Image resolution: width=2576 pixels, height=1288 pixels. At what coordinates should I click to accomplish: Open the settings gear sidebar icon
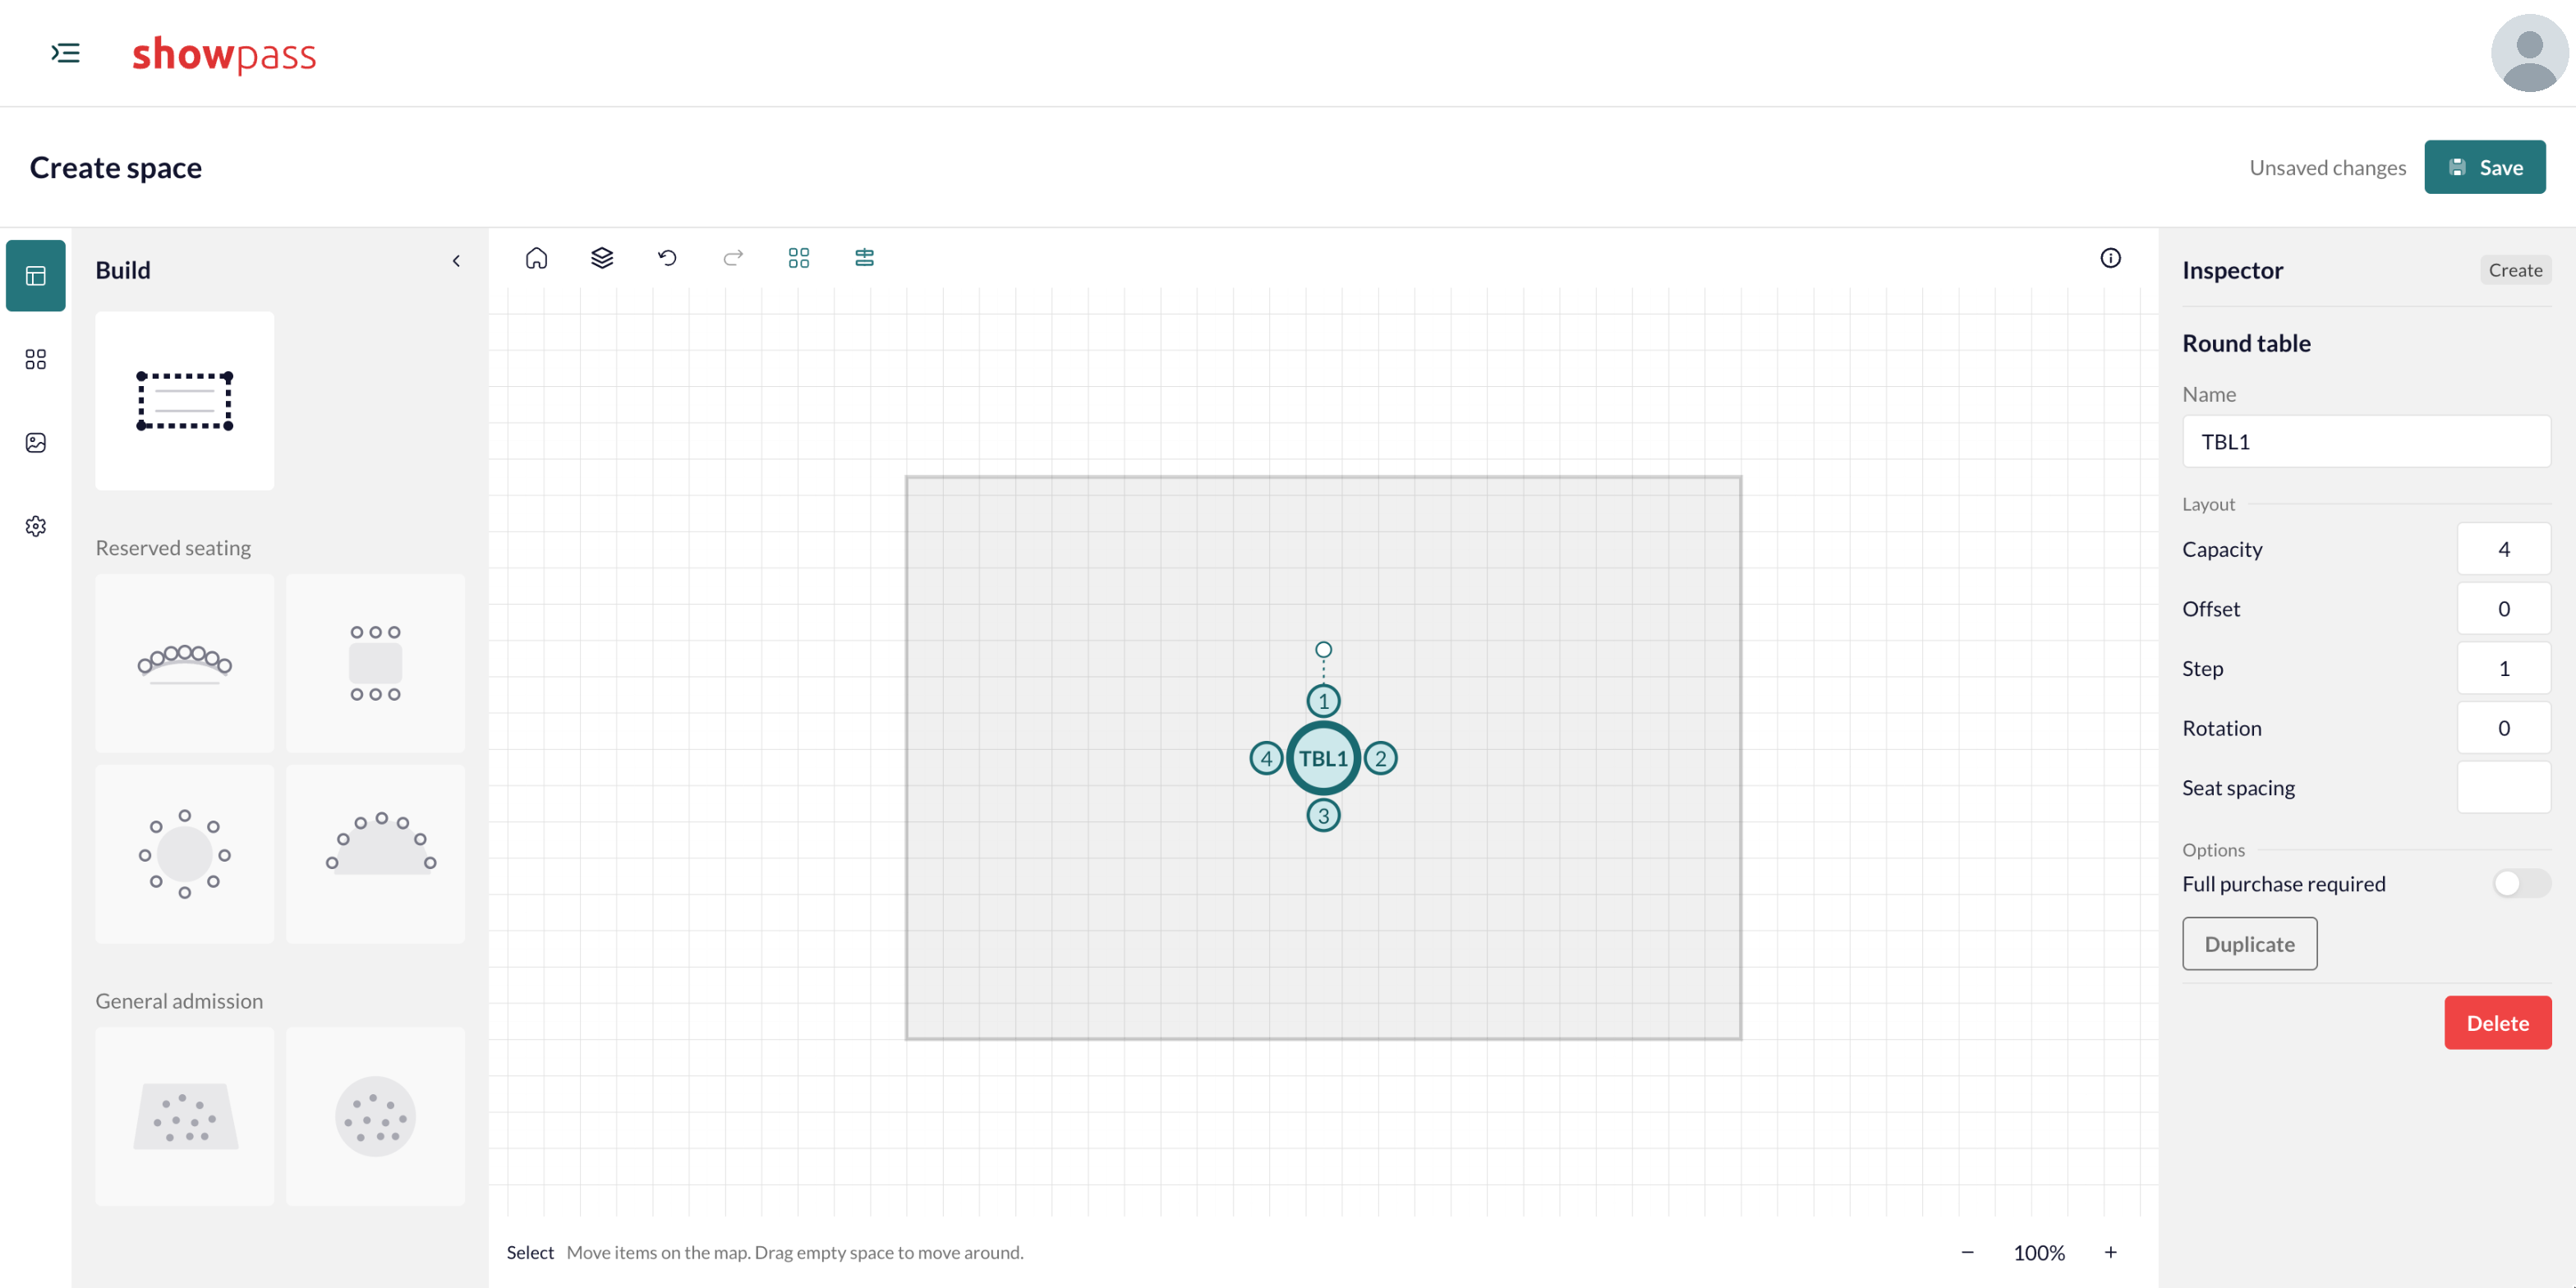click(x=36, y=526)
